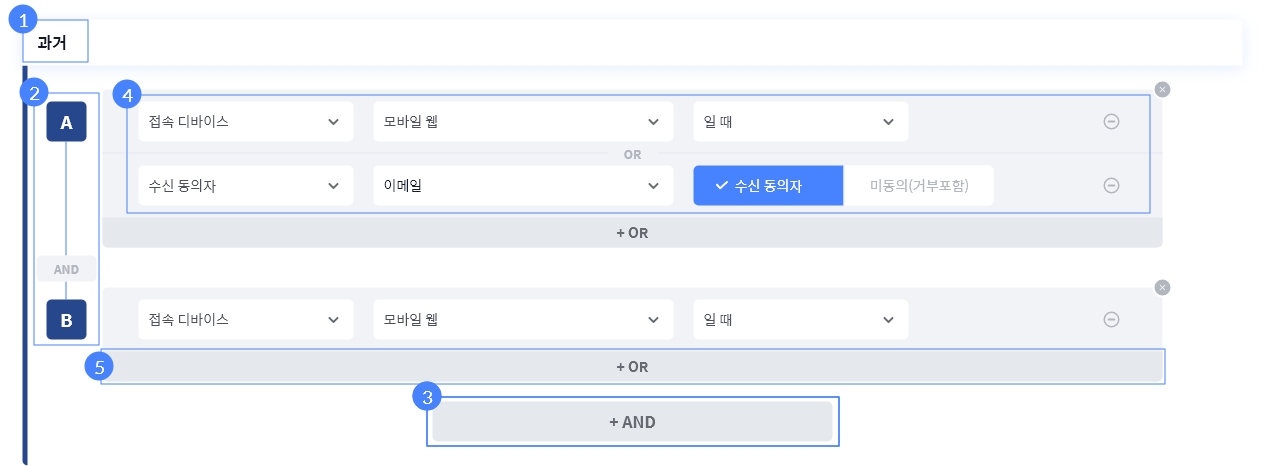Click the AND connector label between groups

(x=66, y=269)
